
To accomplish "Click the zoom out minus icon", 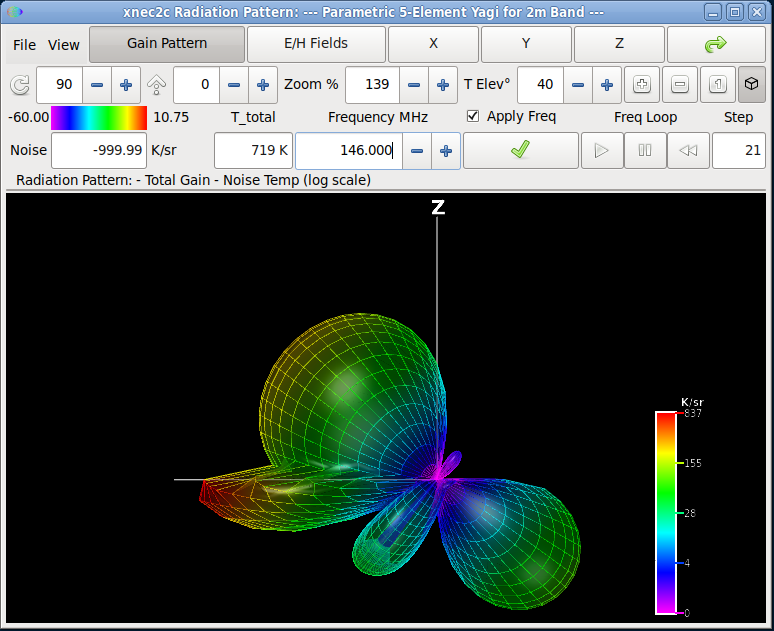I will [680, 85].
